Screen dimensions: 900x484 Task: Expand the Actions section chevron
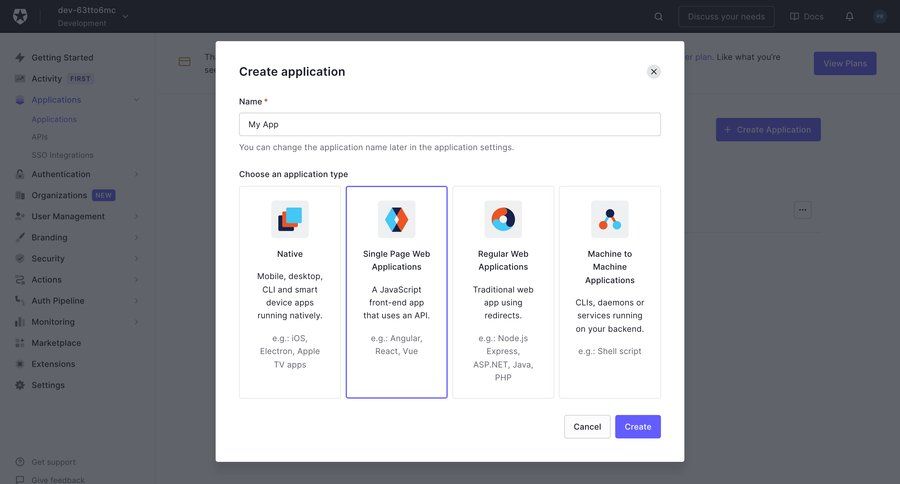pos(137,280)
